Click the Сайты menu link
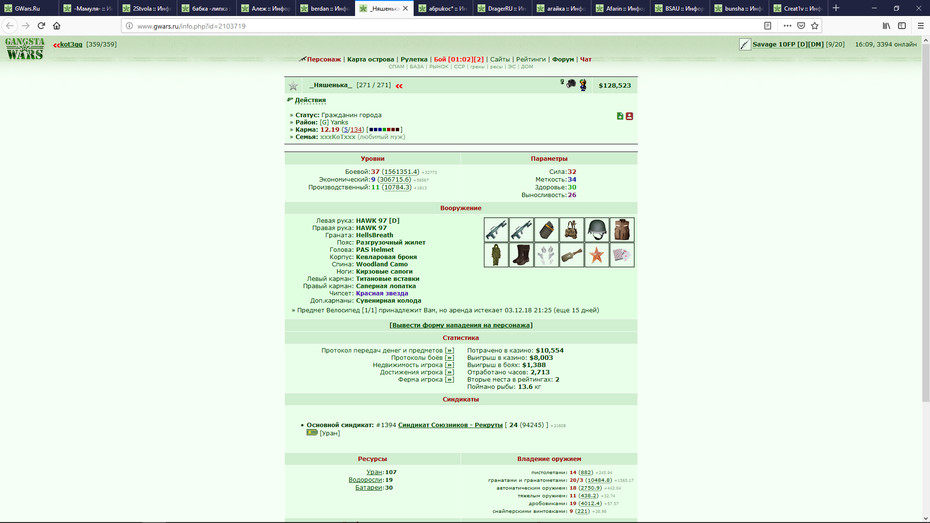930x523 pixels. coord(500,59)
